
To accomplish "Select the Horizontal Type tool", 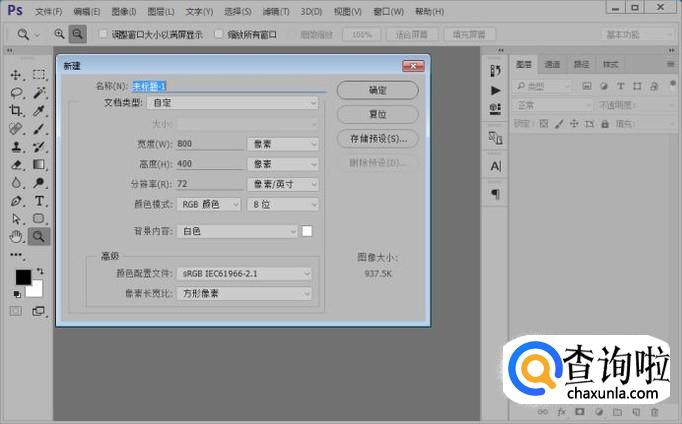I will point(39,201).
